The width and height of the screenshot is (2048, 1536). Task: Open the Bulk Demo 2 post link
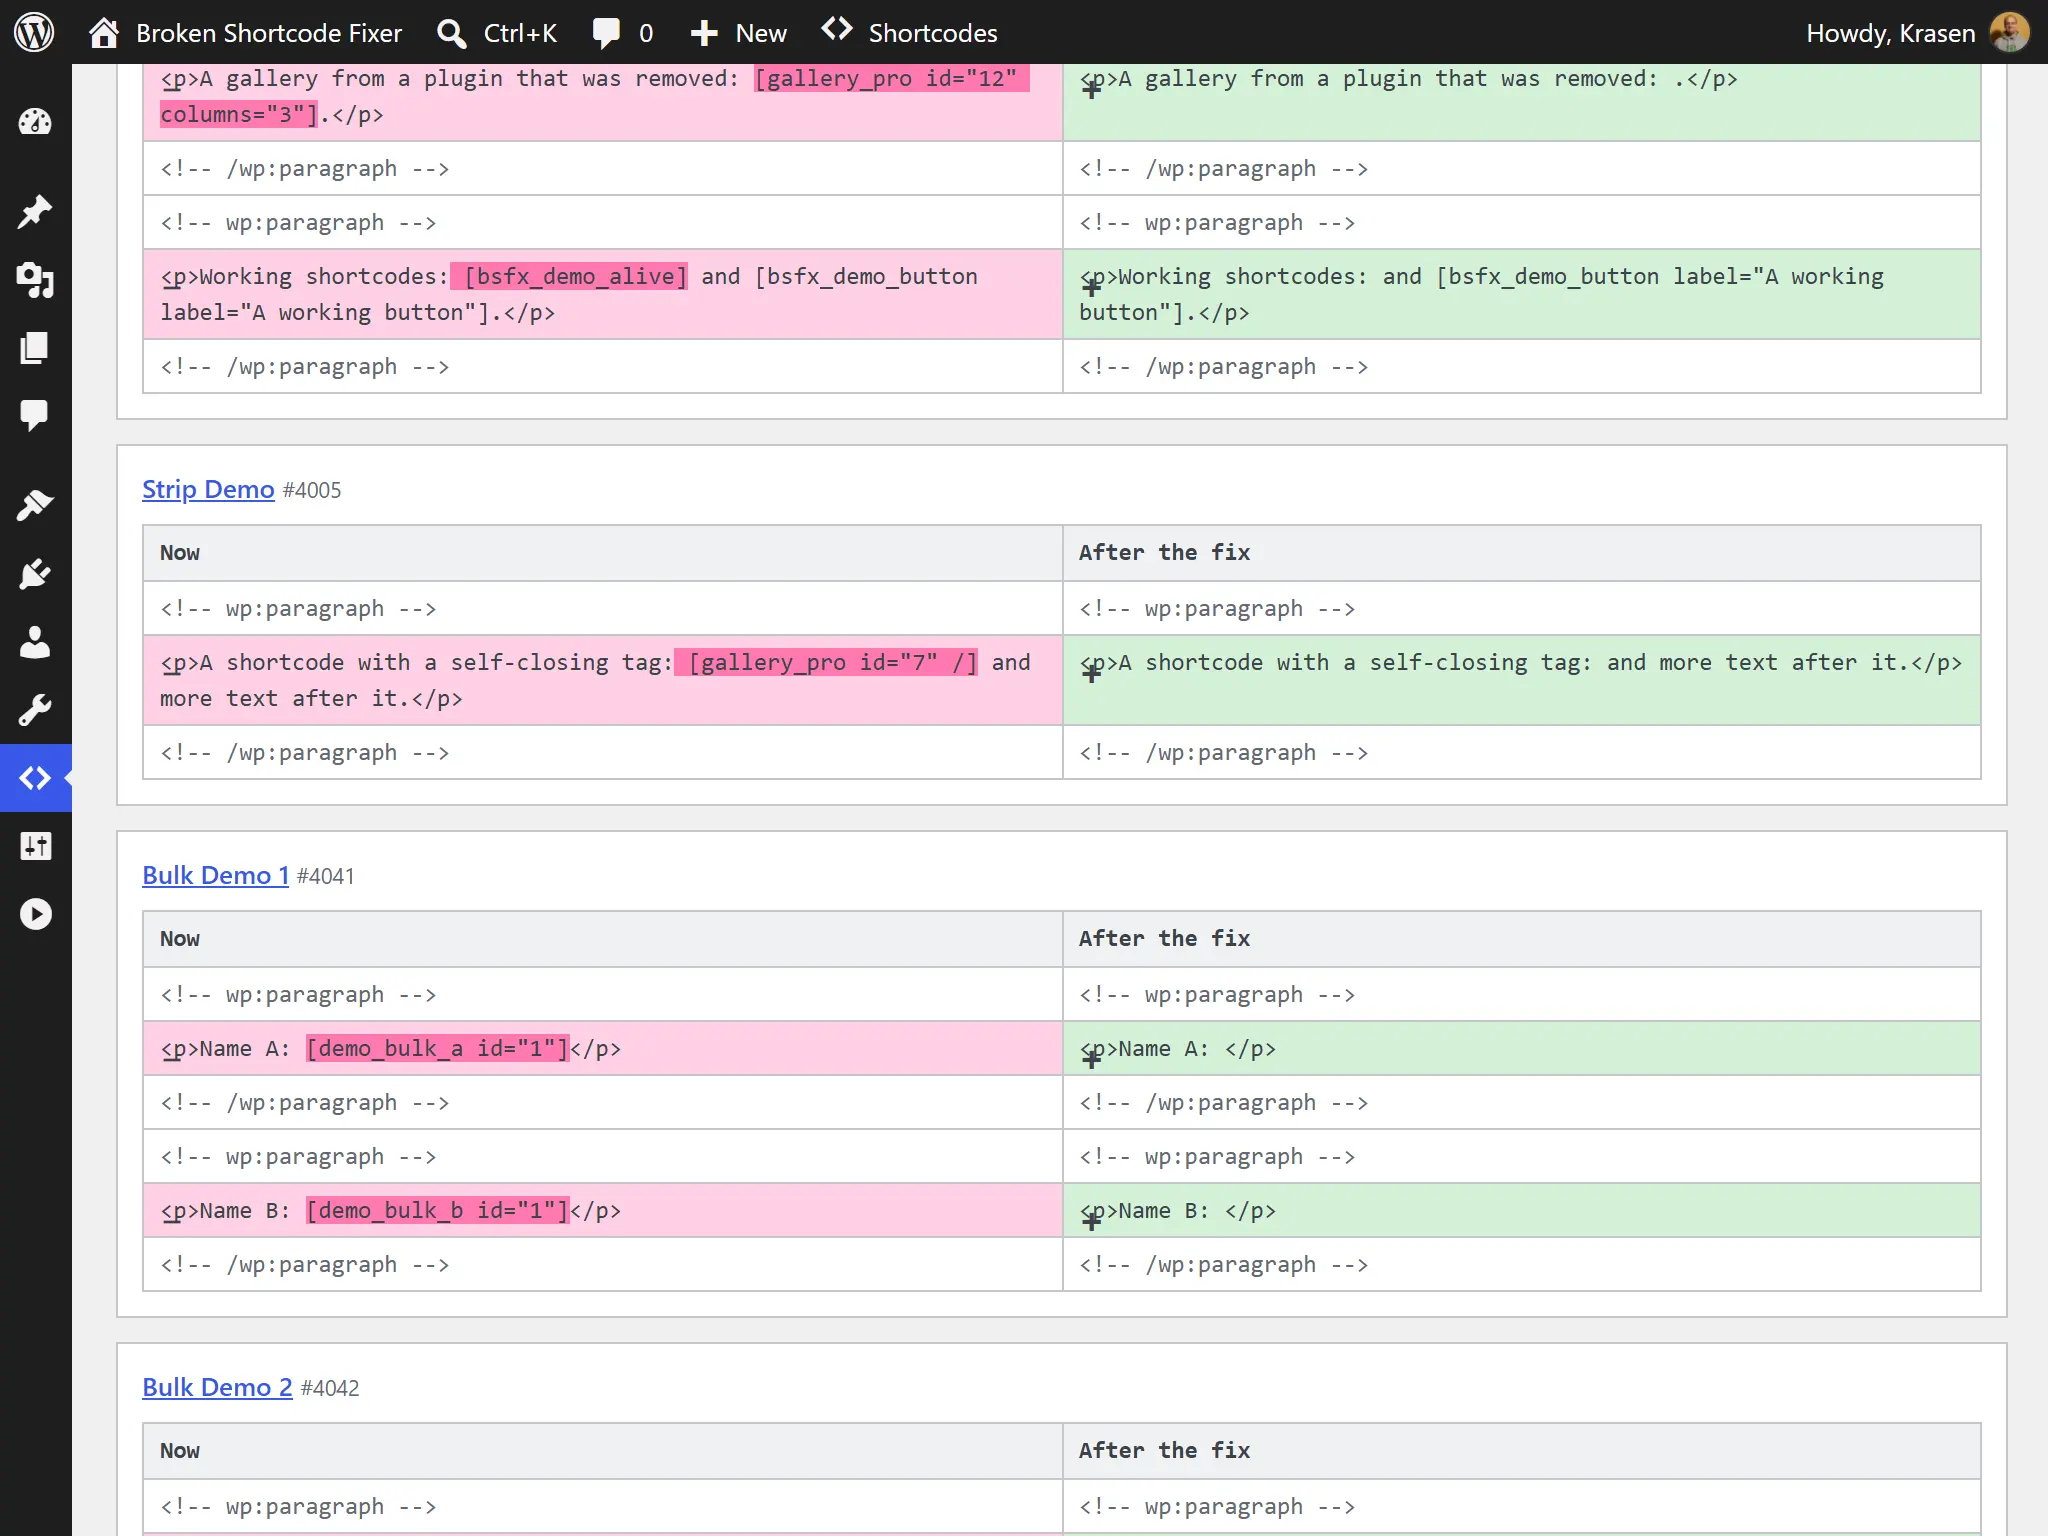pos(217,1388)
